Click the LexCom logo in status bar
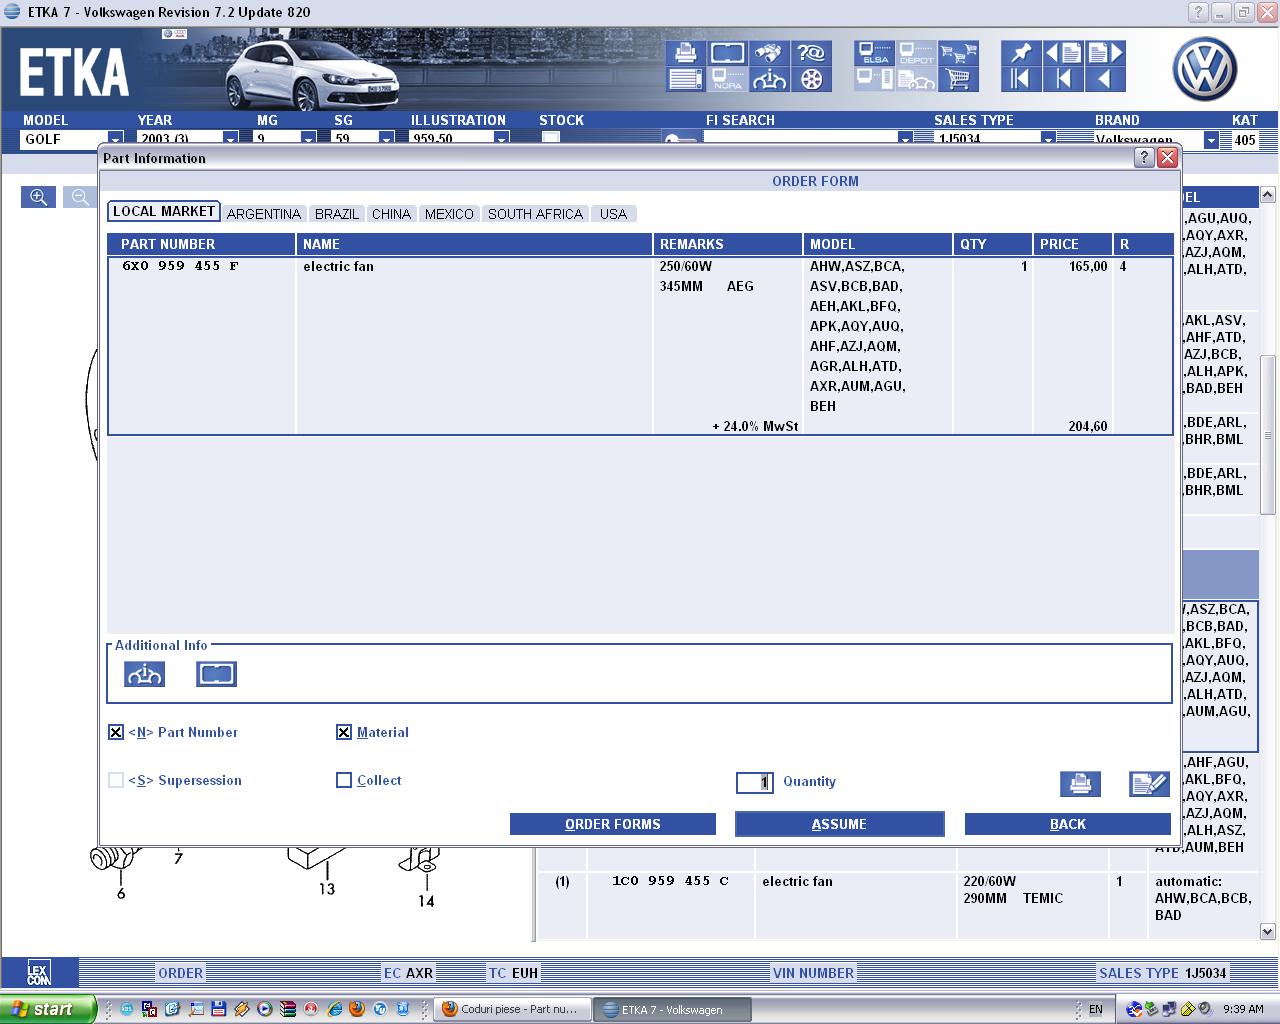The image size is (1280, 1024). tap(38, 973)
